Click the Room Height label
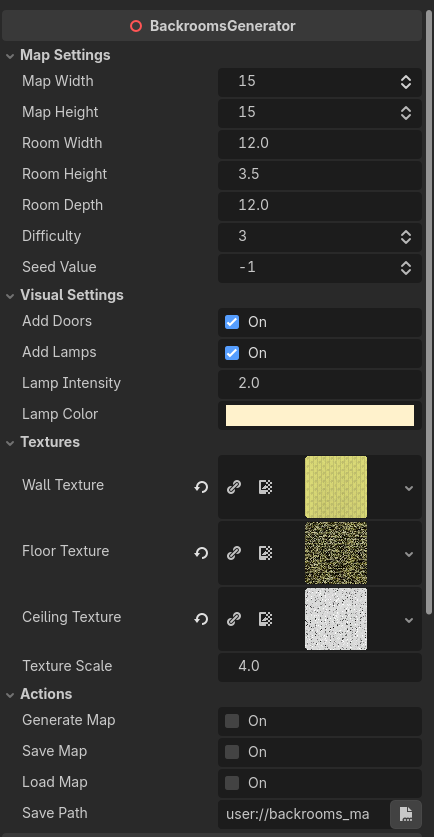The height and width of the screenshot is (837, 434). pos(65,174)
